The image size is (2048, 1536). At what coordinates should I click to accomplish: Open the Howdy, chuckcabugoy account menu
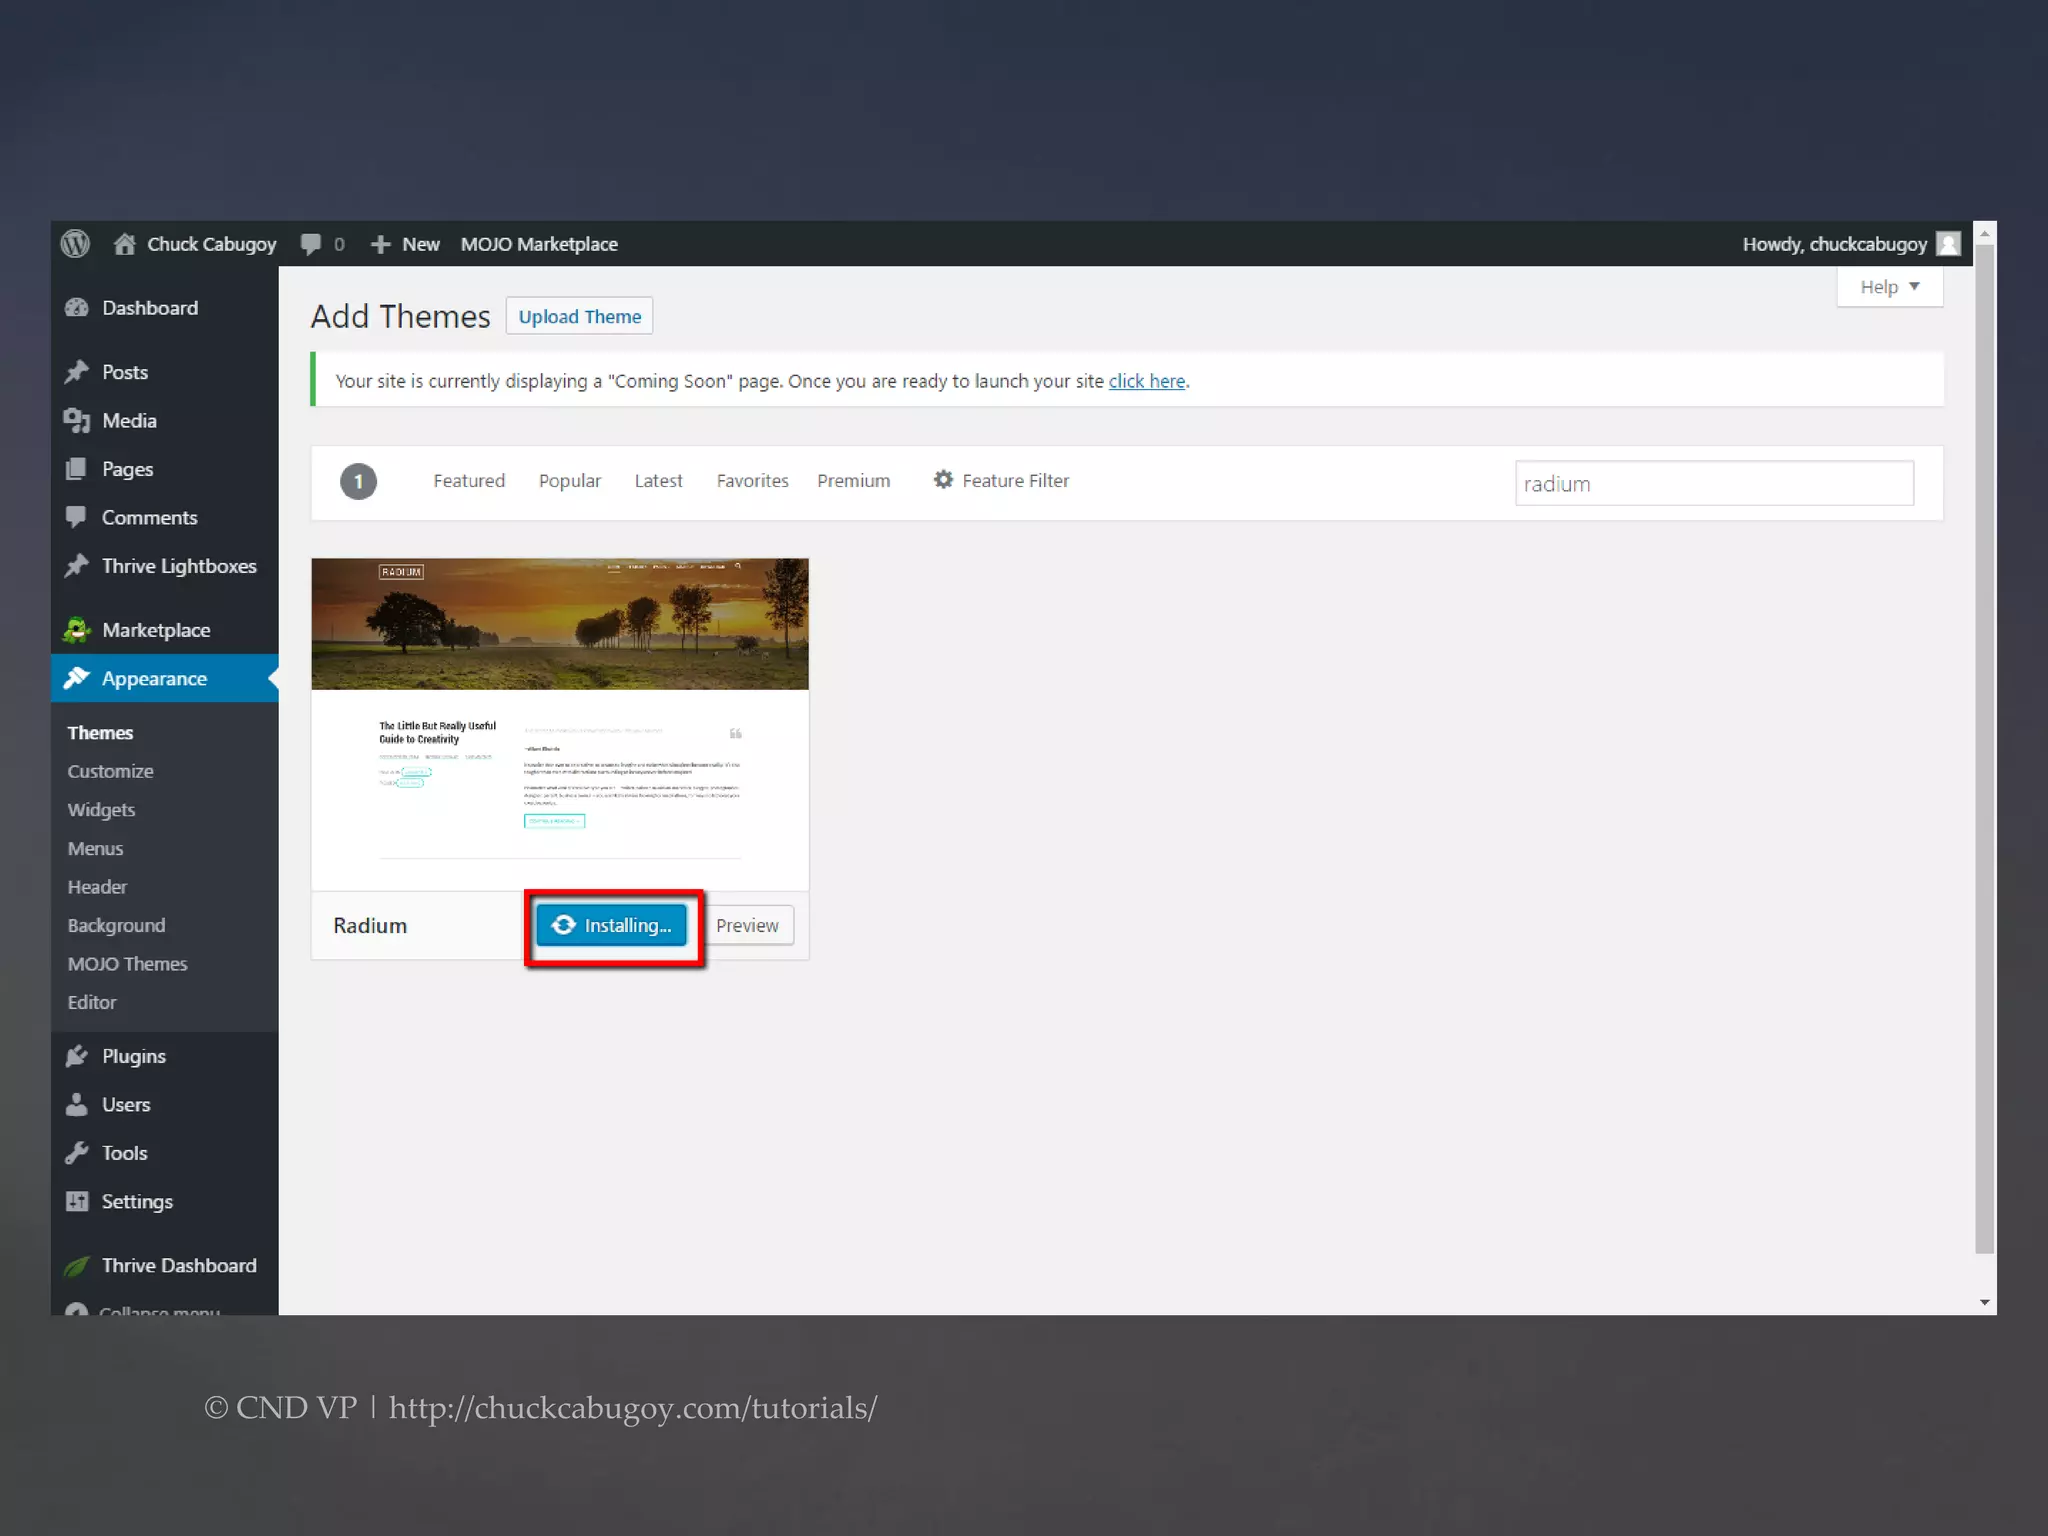click(1851, 244)
